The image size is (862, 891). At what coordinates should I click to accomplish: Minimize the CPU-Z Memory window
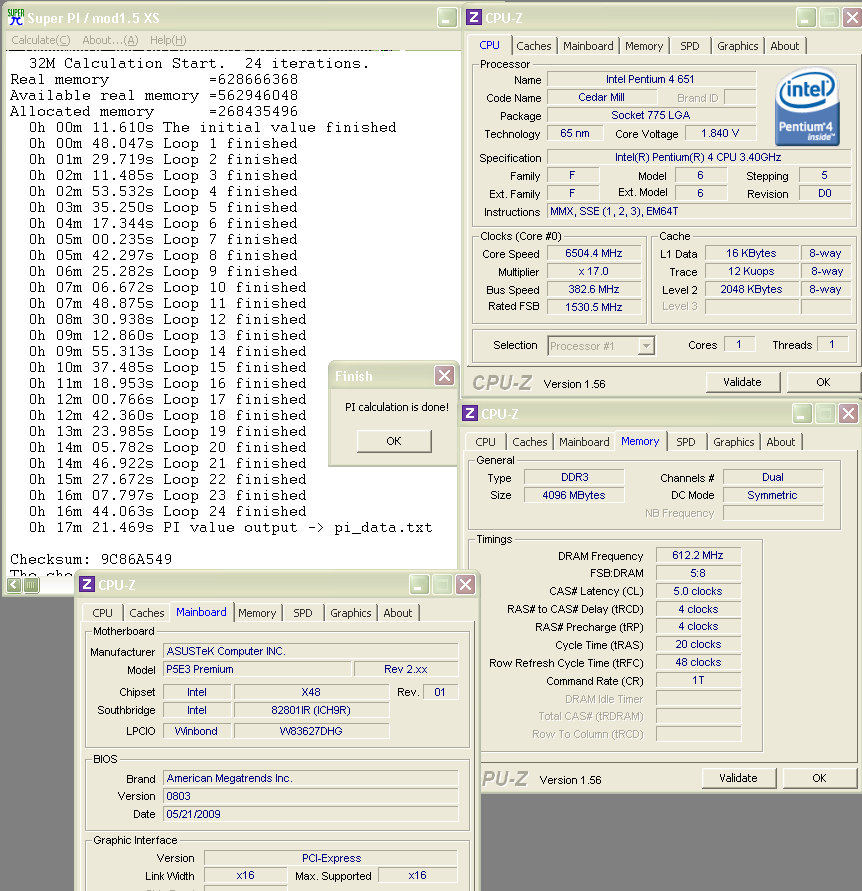point(801,414)
